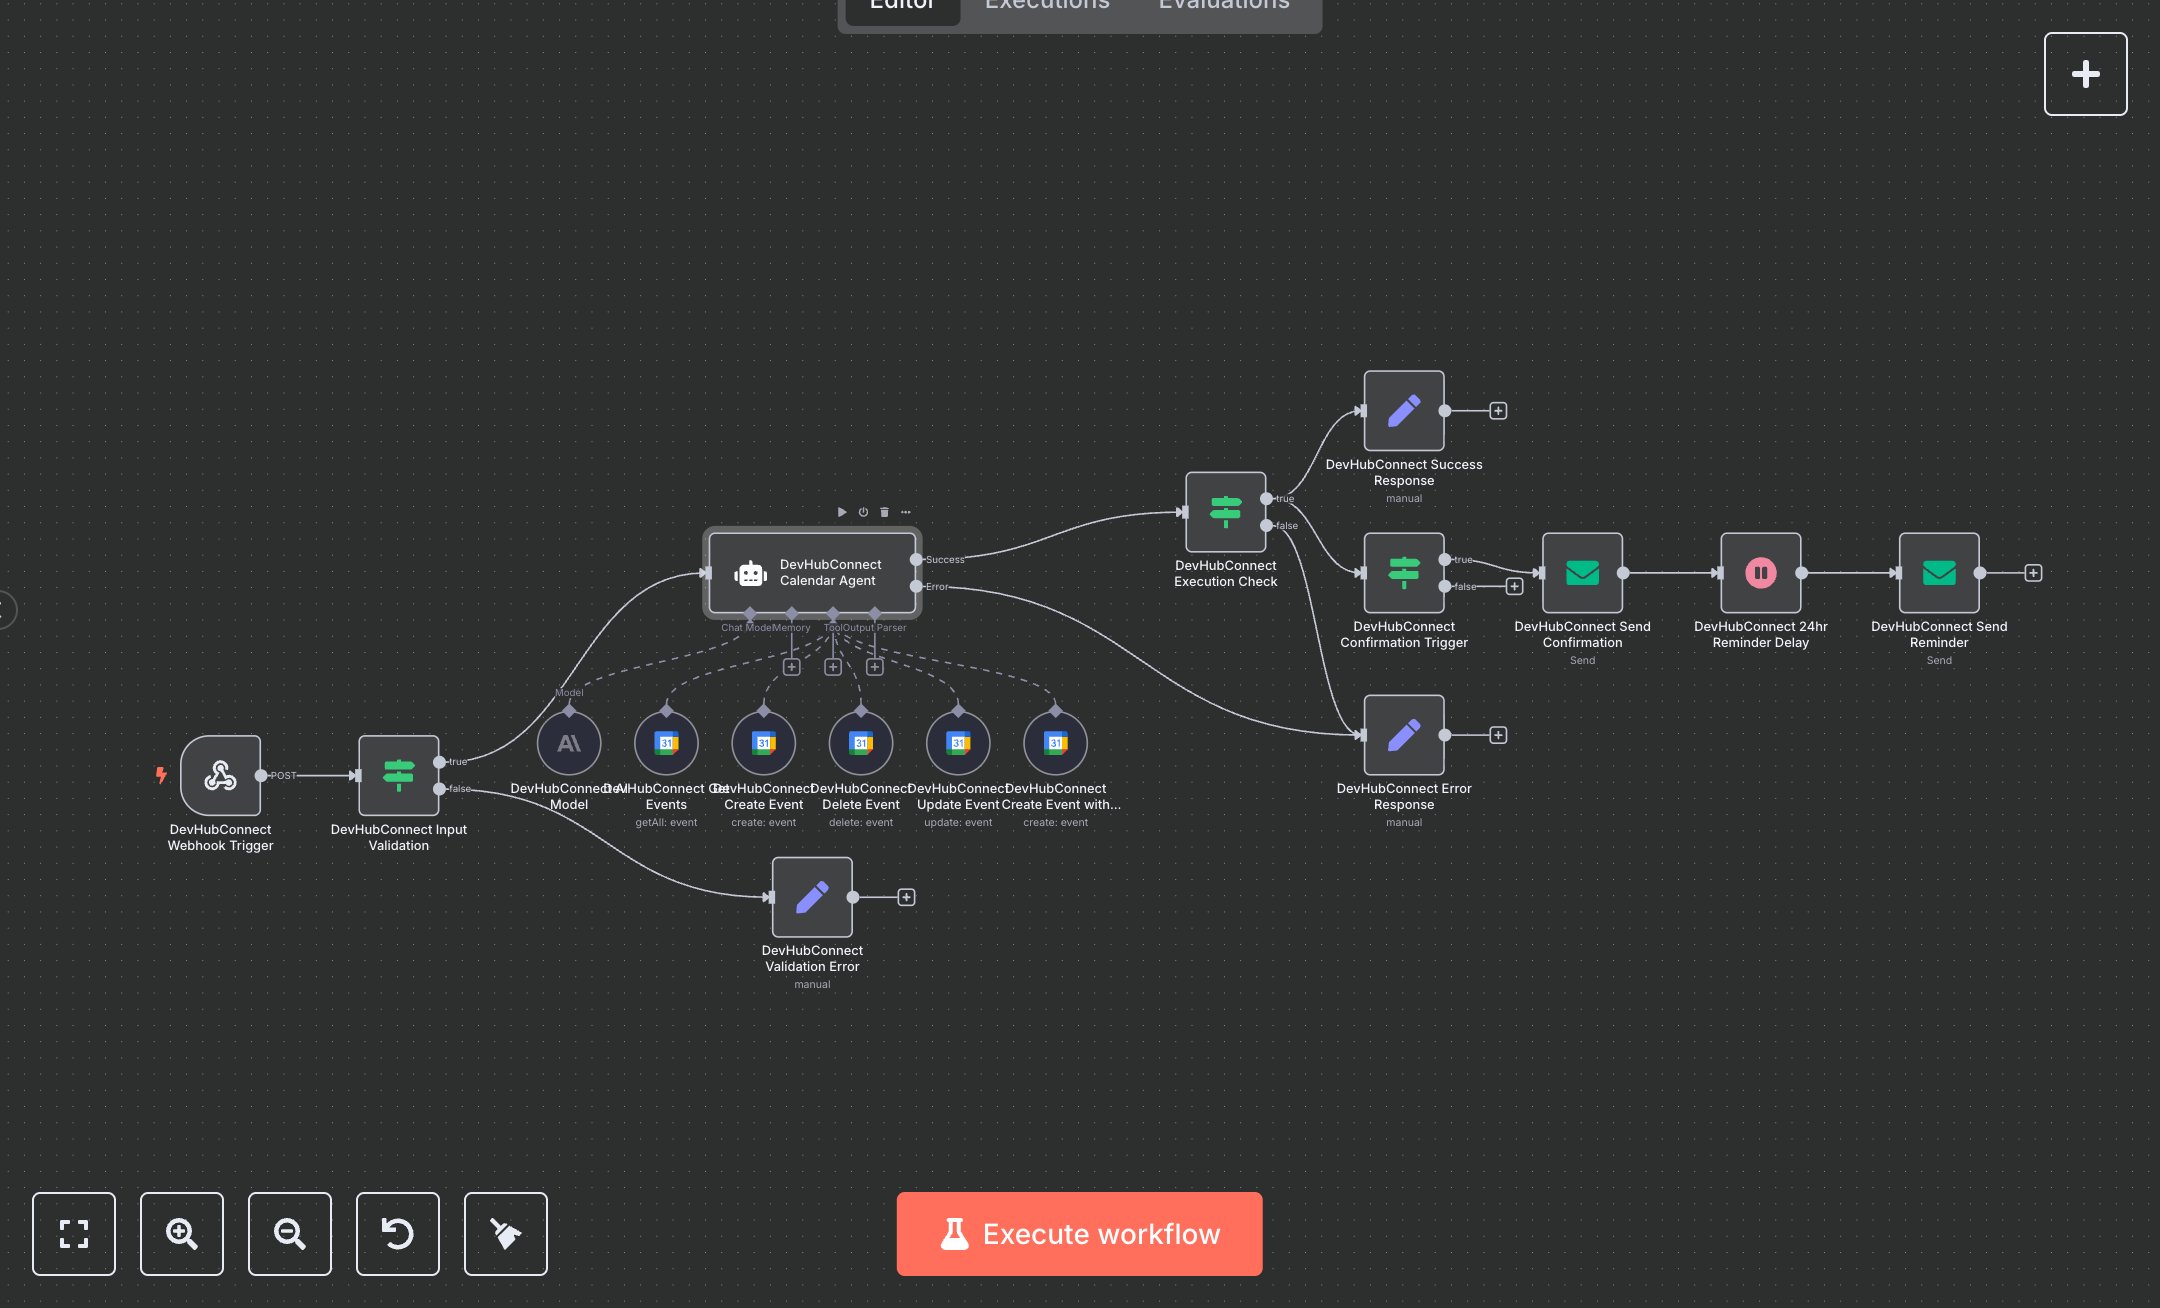Add a Memory sub-node to agent
Viewport: 2160px width, 1308px height.
tap(791, 667)
